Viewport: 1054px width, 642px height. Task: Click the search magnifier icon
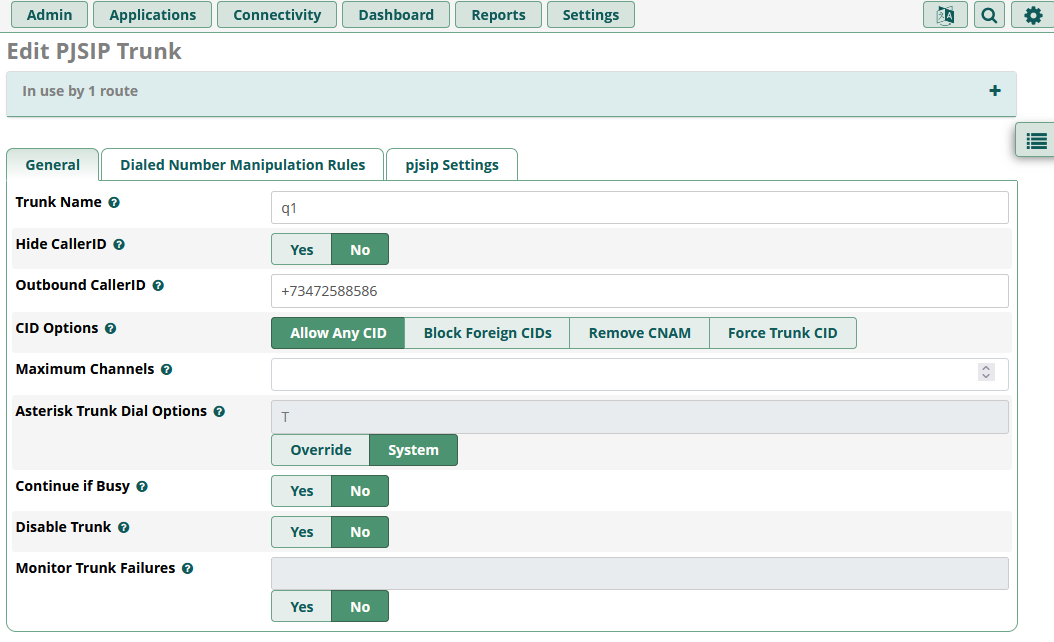click(989, 15)
